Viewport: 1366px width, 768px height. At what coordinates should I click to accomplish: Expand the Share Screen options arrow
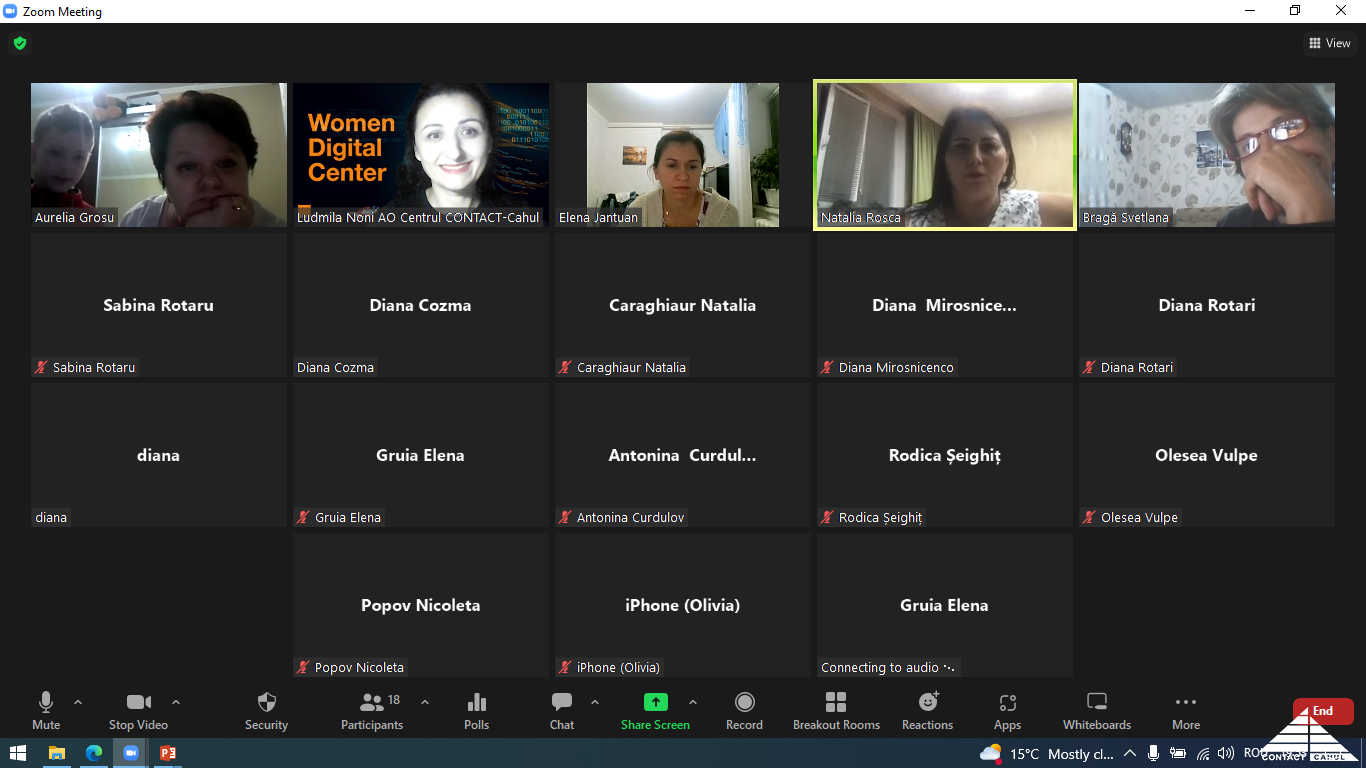coord(693,702)
